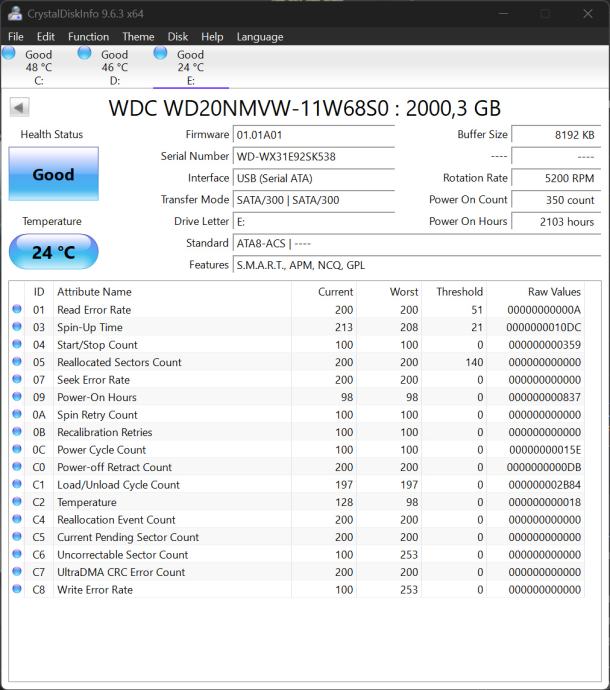Click the Threshold column header
The height and width of the screenshot is (690, 610).
[454, 292]
